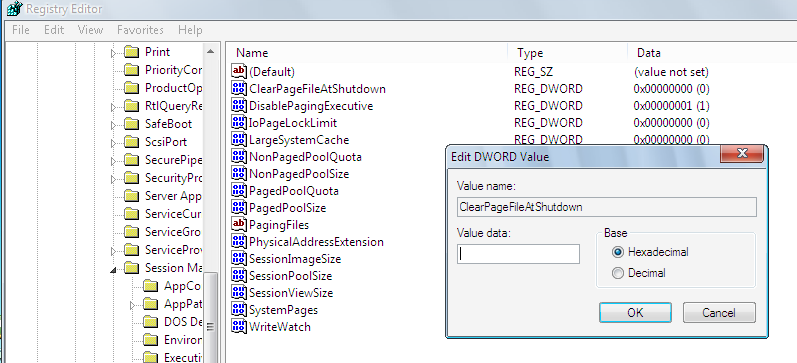Expand the SafeBoot key node
Screen dimensions: 797x363
114,124
